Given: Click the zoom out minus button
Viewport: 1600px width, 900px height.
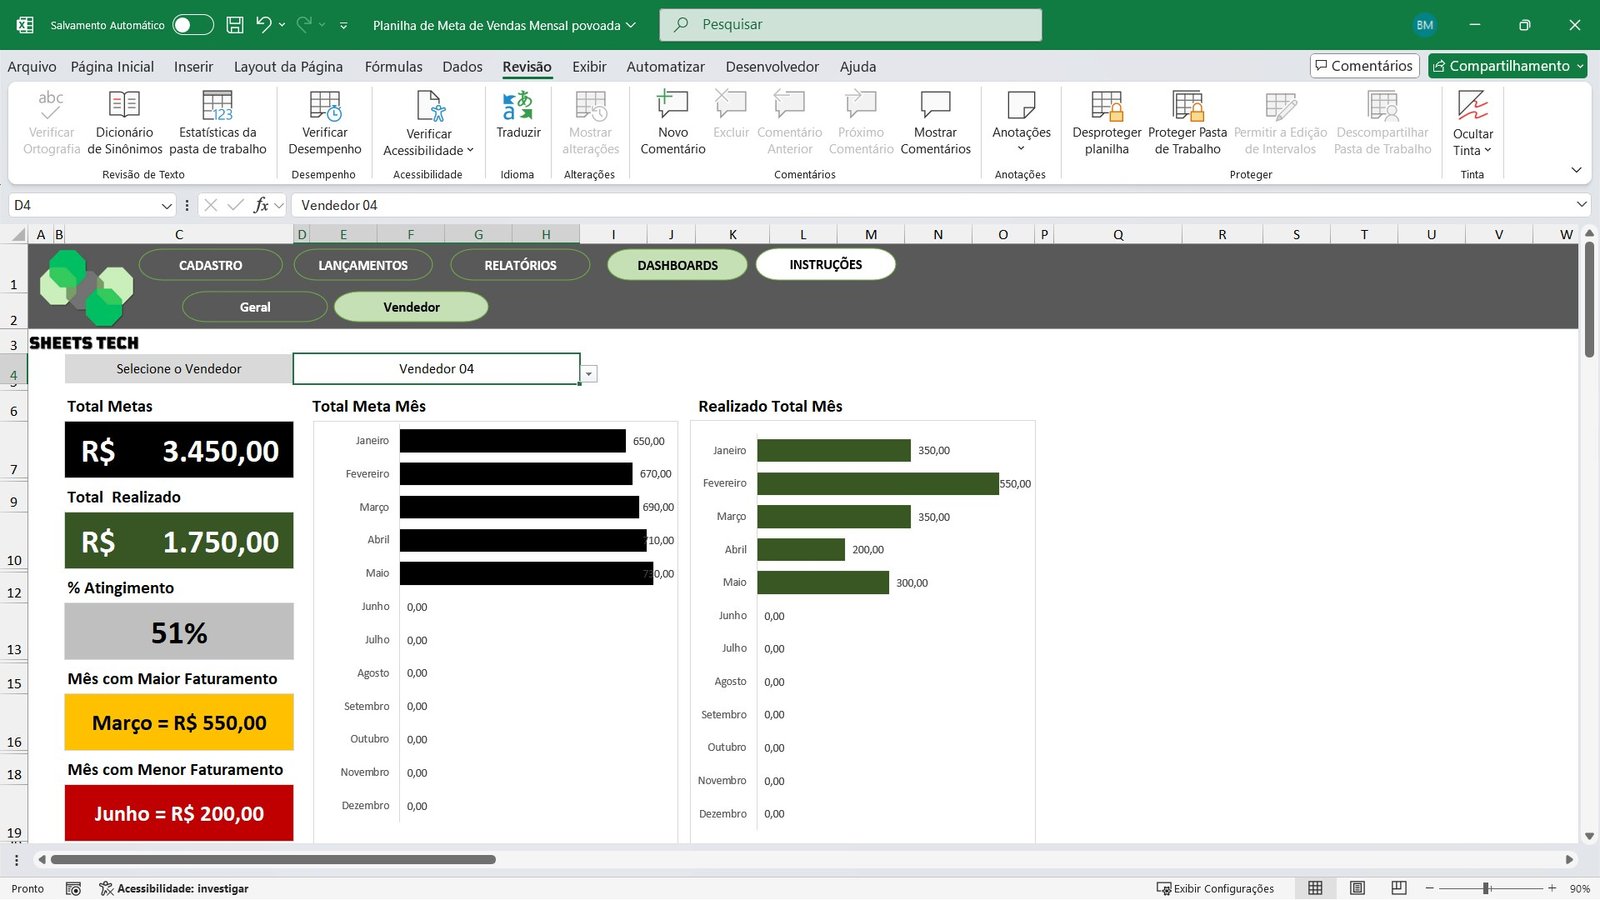Looking at the screenshot, I should click(1430, 888).
